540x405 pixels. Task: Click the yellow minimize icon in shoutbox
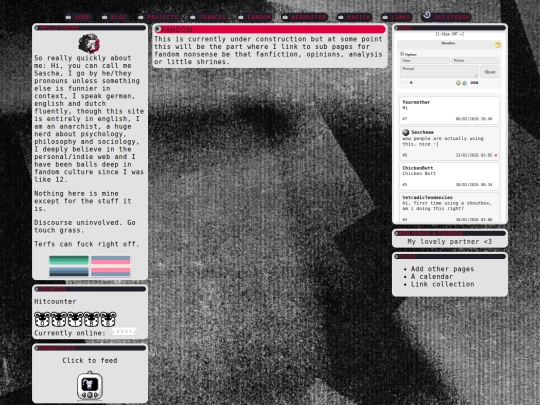(x=497, y=45)
